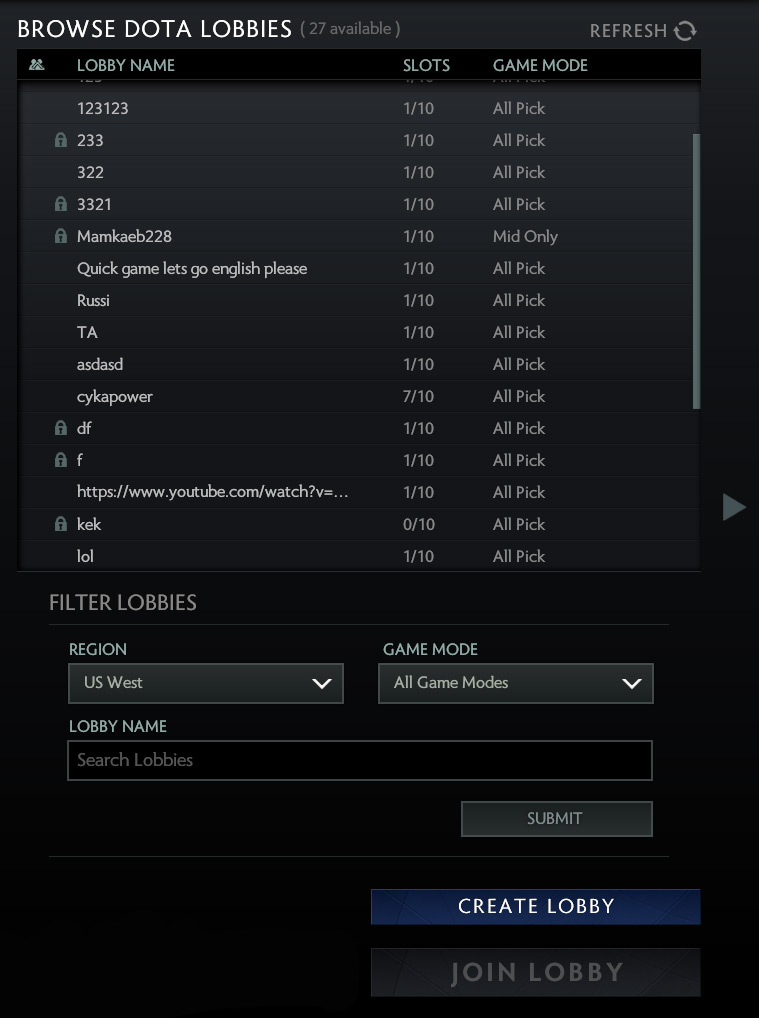Click the friends icon in column header
Viewport: 759px width, 1018px height.
click(37, 65)
